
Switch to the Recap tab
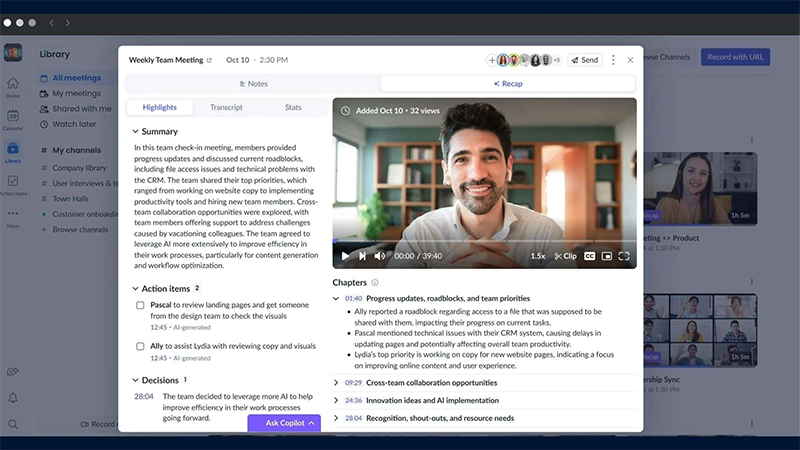508,84
